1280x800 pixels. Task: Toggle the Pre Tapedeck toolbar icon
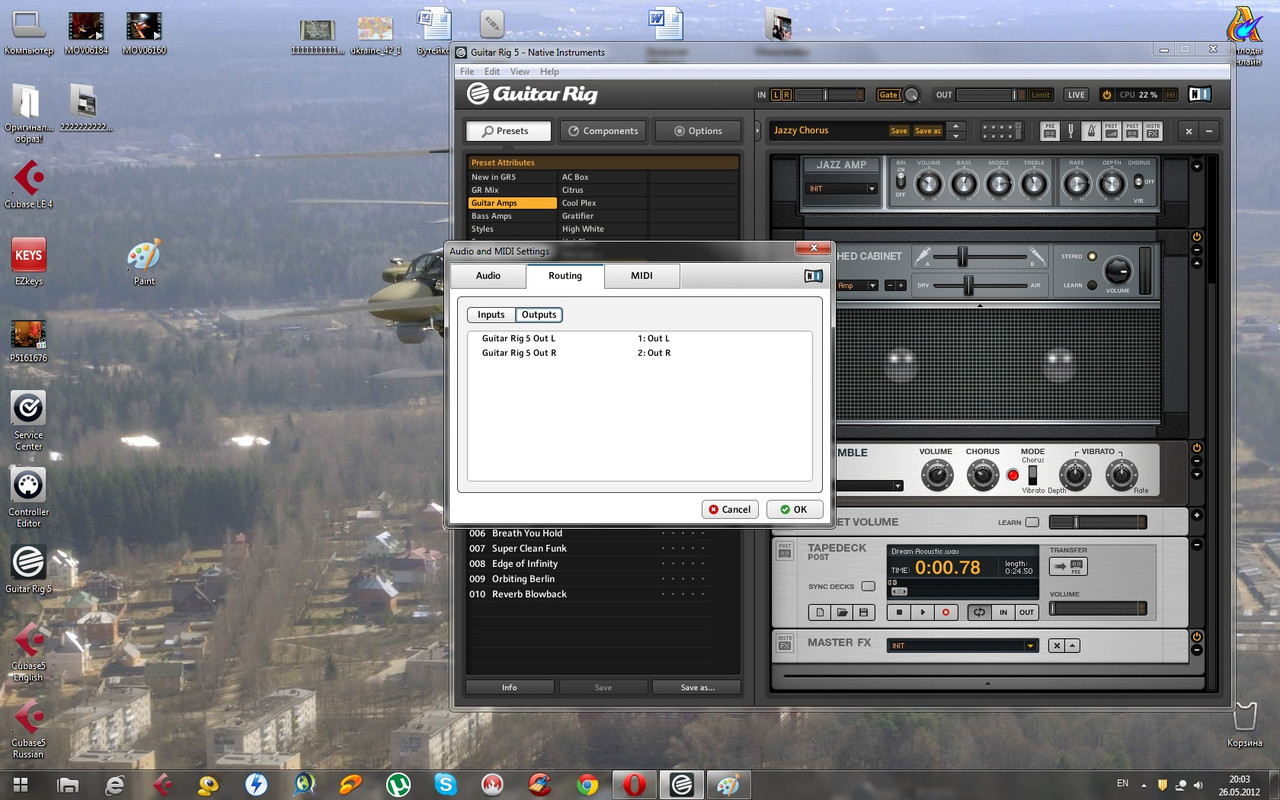1050,130
